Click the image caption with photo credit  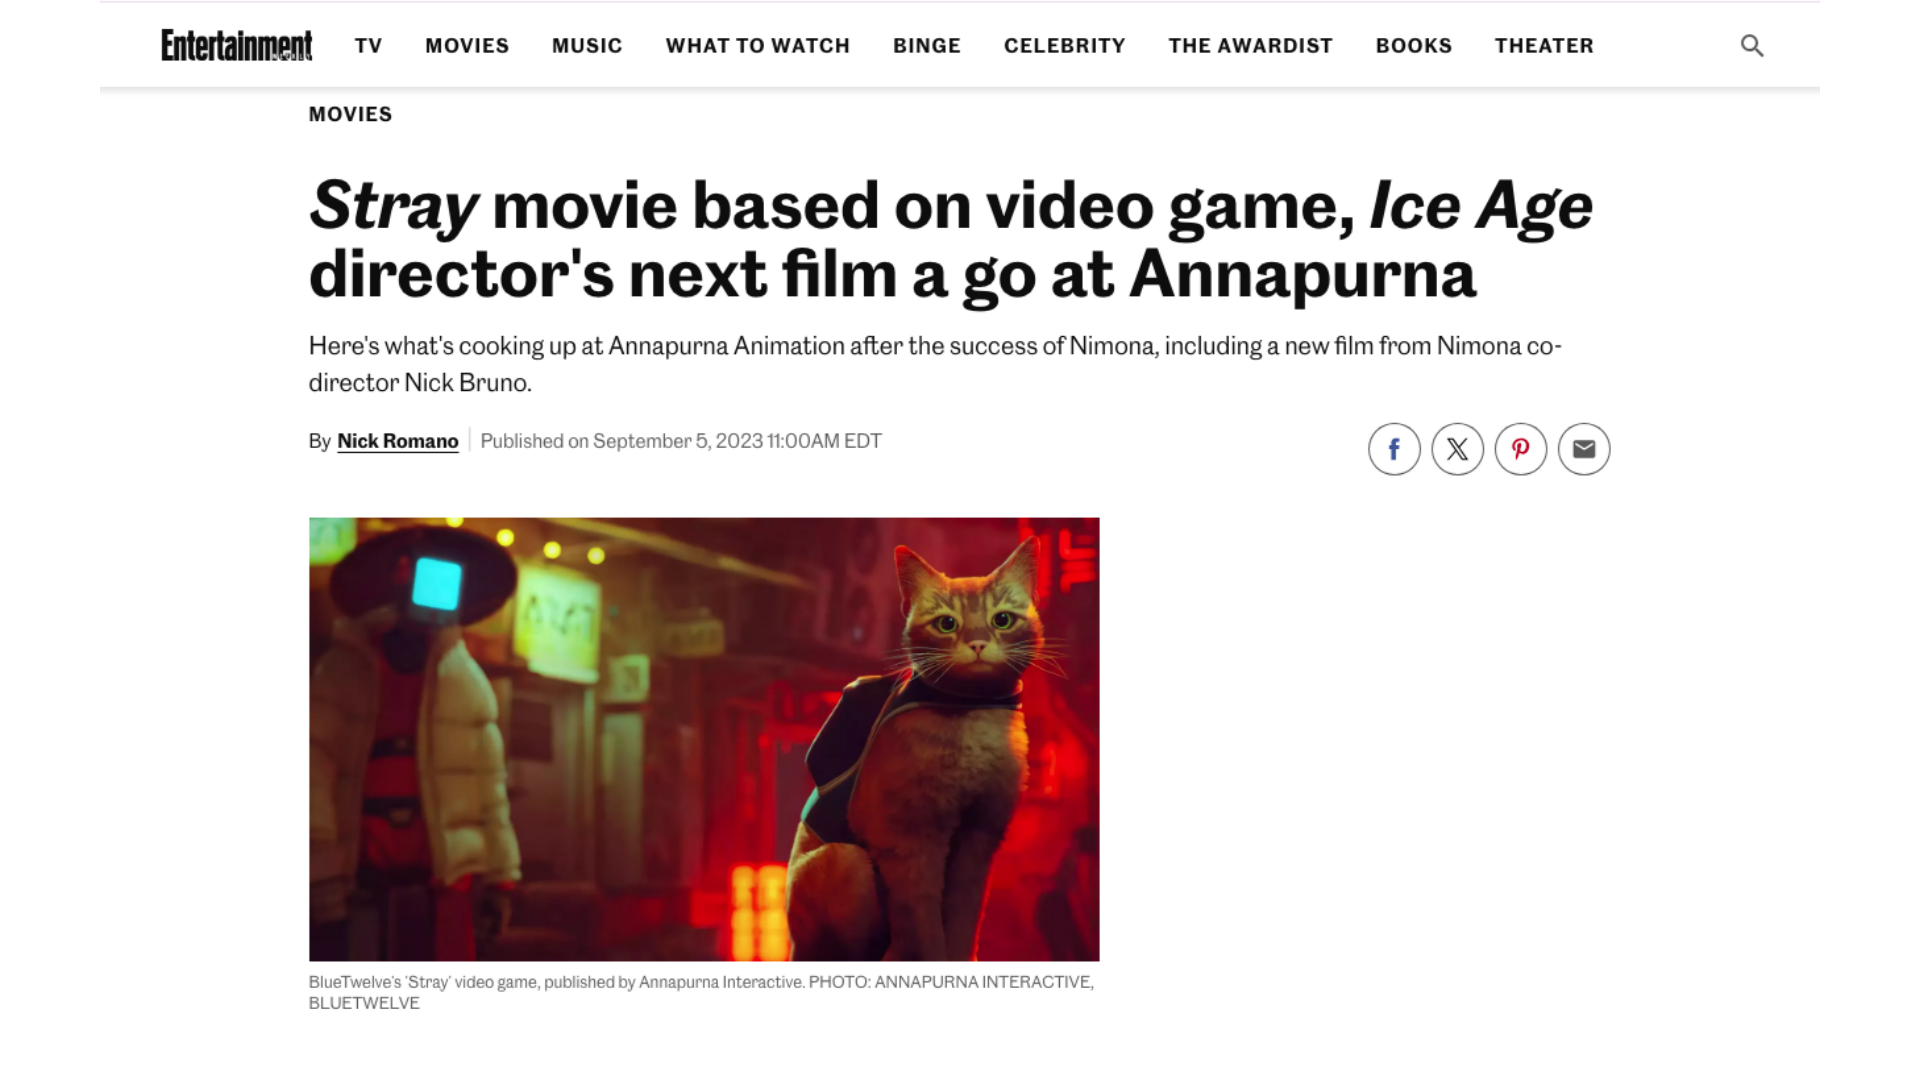702,992
